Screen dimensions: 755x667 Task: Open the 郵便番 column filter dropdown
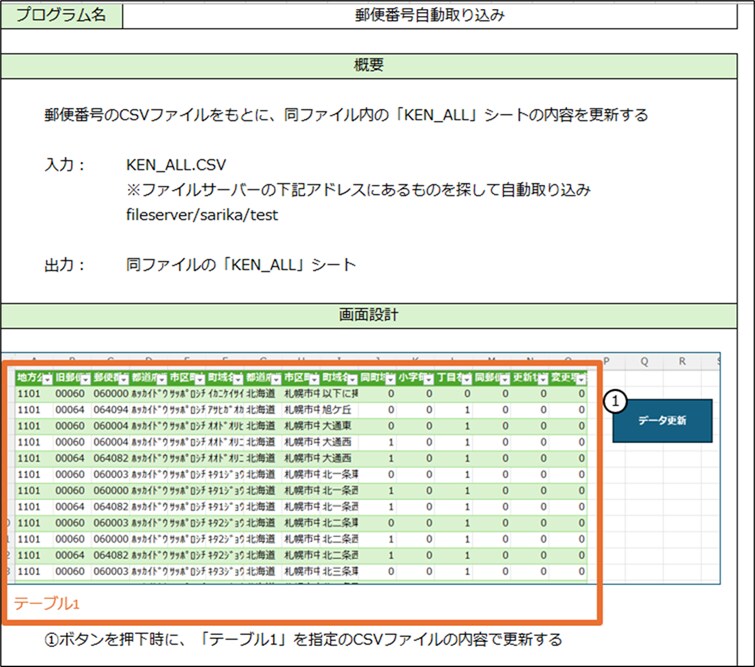[123, 380]
